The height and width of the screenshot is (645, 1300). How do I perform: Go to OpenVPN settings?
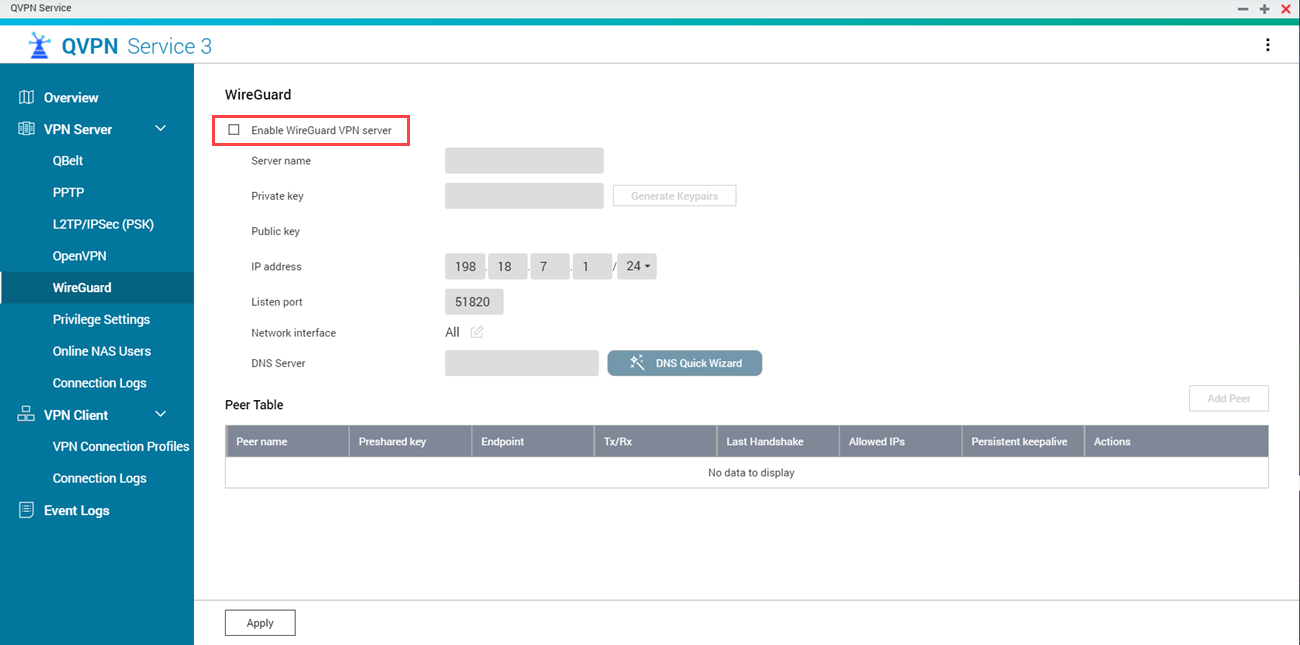[79, 256]
